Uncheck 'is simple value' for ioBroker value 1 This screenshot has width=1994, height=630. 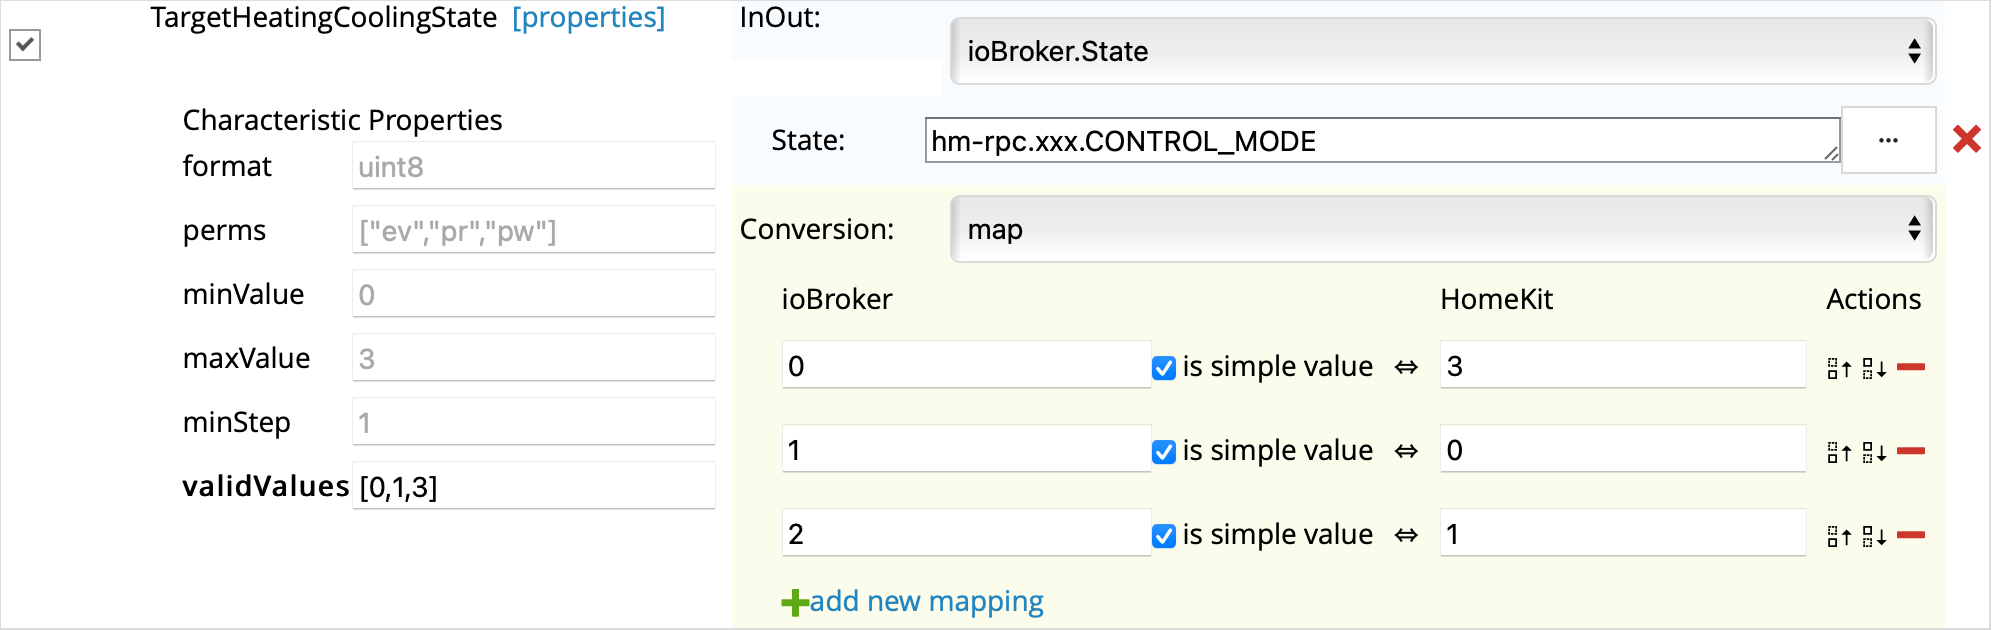click(x=1164, y=452)
